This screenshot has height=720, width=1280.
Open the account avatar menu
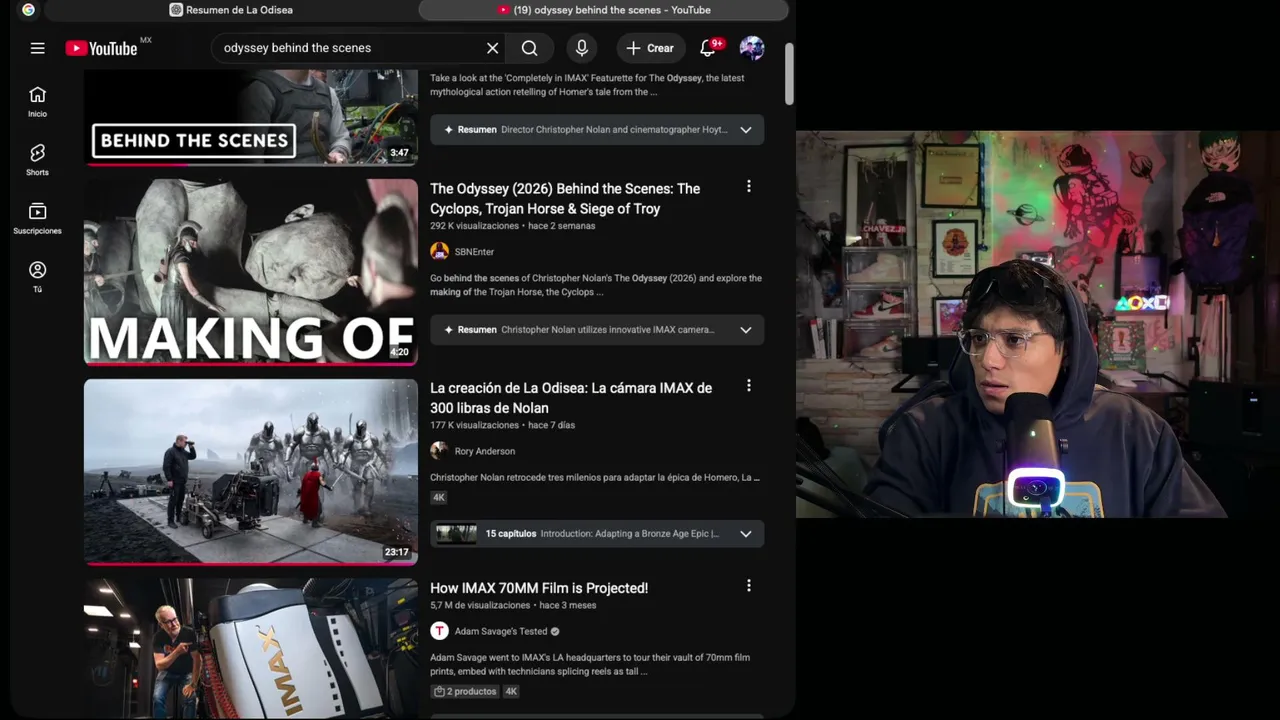752,48
